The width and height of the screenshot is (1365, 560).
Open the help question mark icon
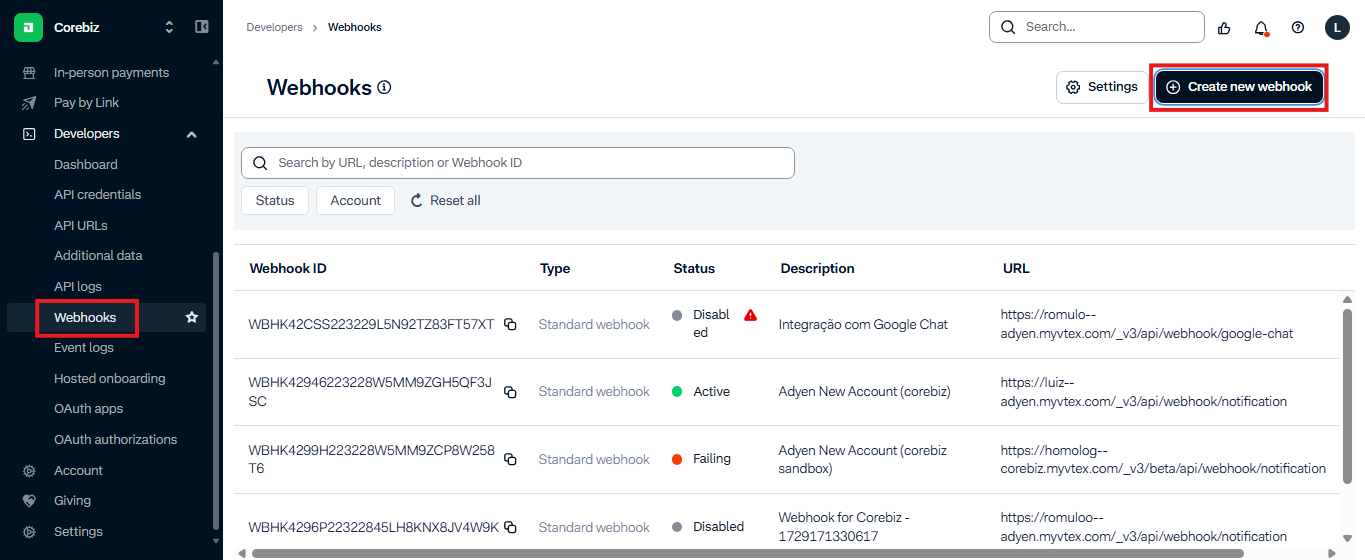[1298, 28]
